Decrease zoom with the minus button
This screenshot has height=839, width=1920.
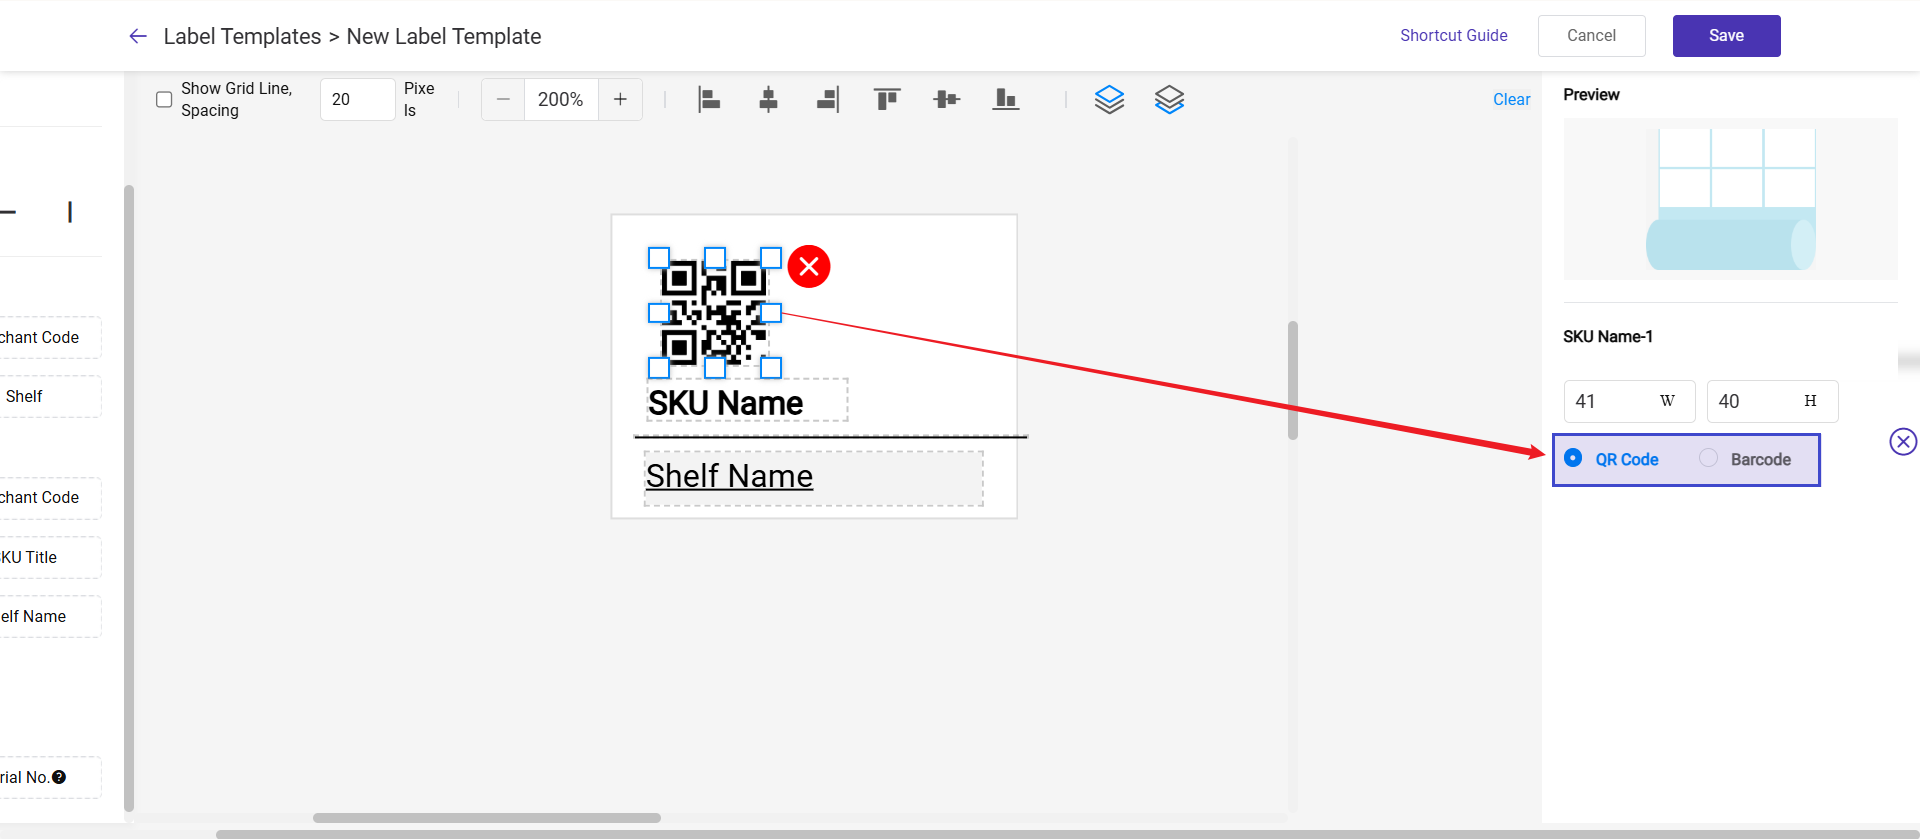coord(503,99)
